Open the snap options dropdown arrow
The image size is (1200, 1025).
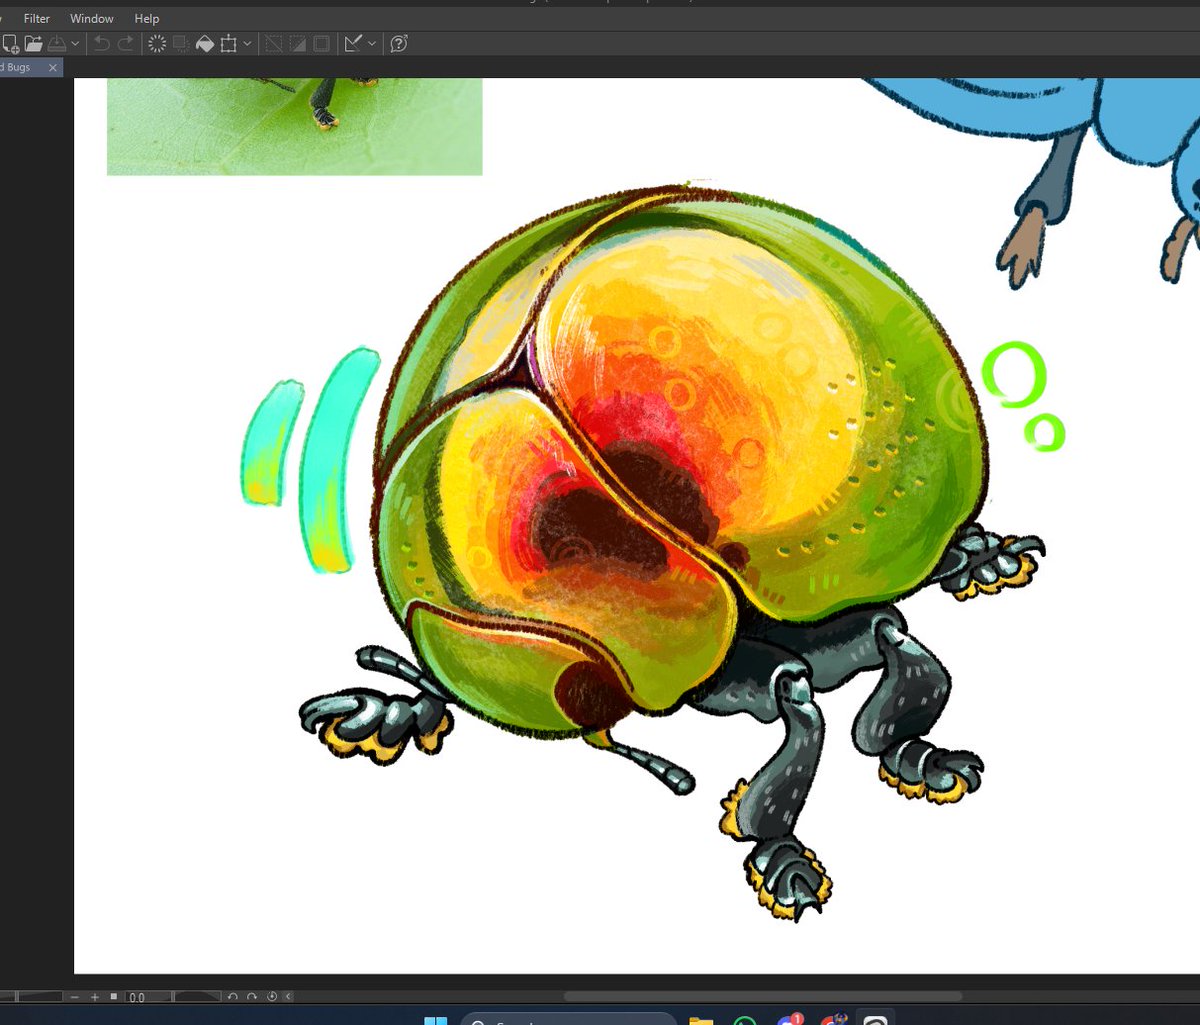pyautogui.click(x=372, y=44)
